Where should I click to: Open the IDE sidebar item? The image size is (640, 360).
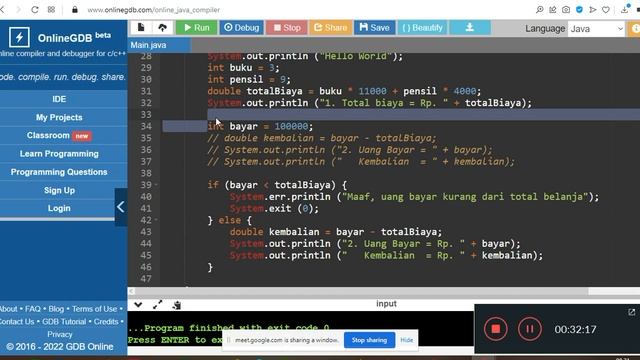(x=59, y=99)
